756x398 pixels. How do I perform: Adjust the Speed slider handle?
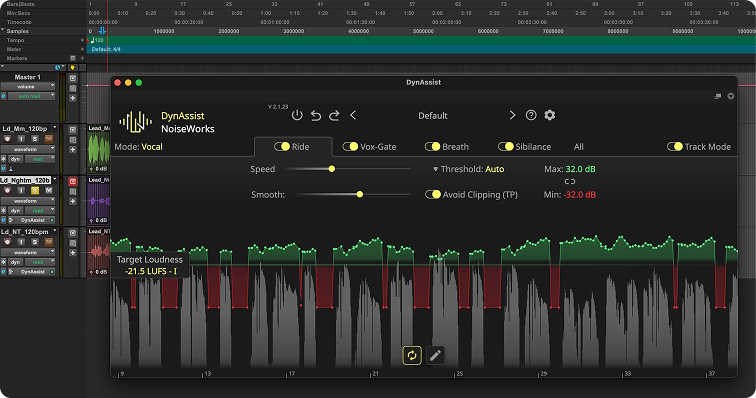[x=331, y=169]
